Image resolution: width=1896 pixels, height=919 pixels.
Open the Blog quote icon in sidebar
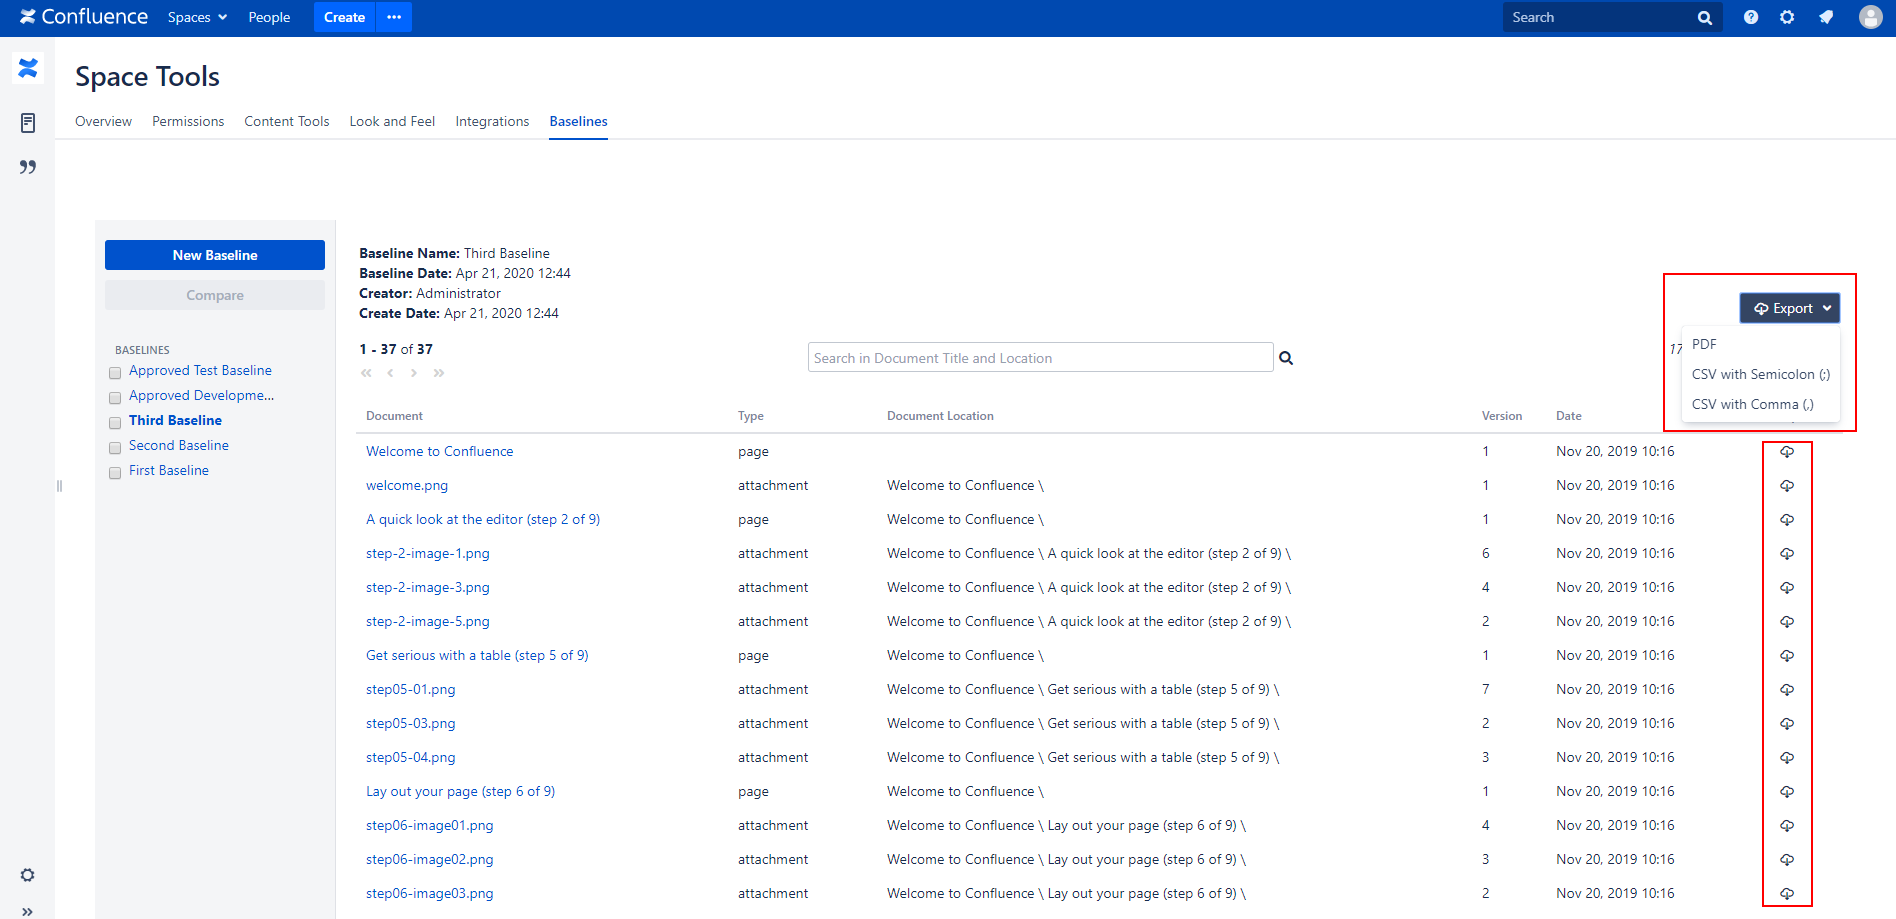click(x=28, y=167)
